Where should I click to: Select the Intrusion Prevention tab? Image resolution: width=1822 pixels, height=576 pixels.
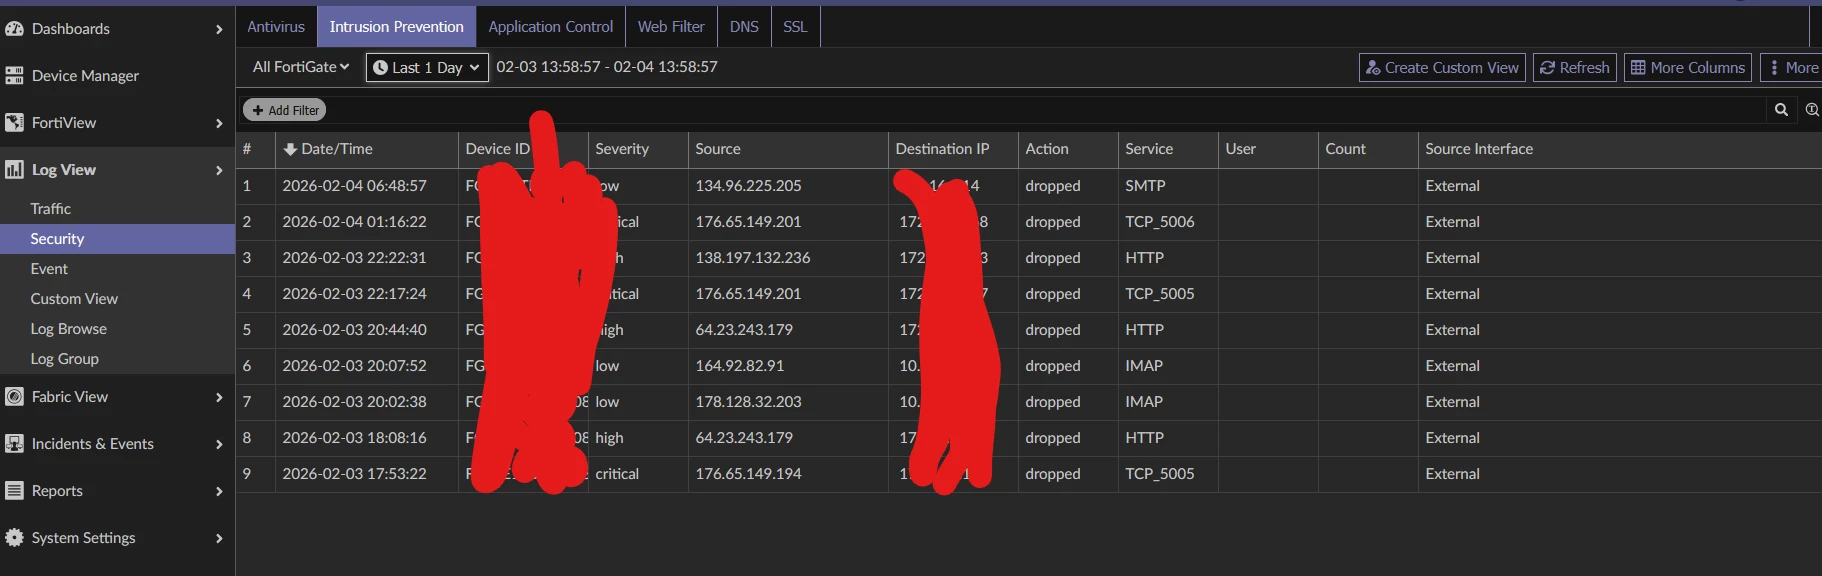396,27
